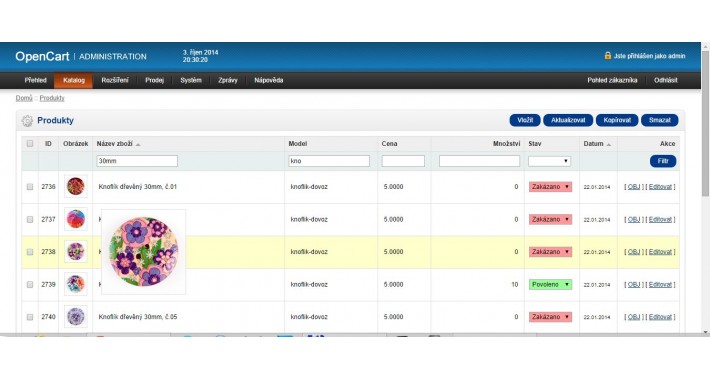Click the Smazat button
The height and width of the screenshot is (380, 710).
659,120
